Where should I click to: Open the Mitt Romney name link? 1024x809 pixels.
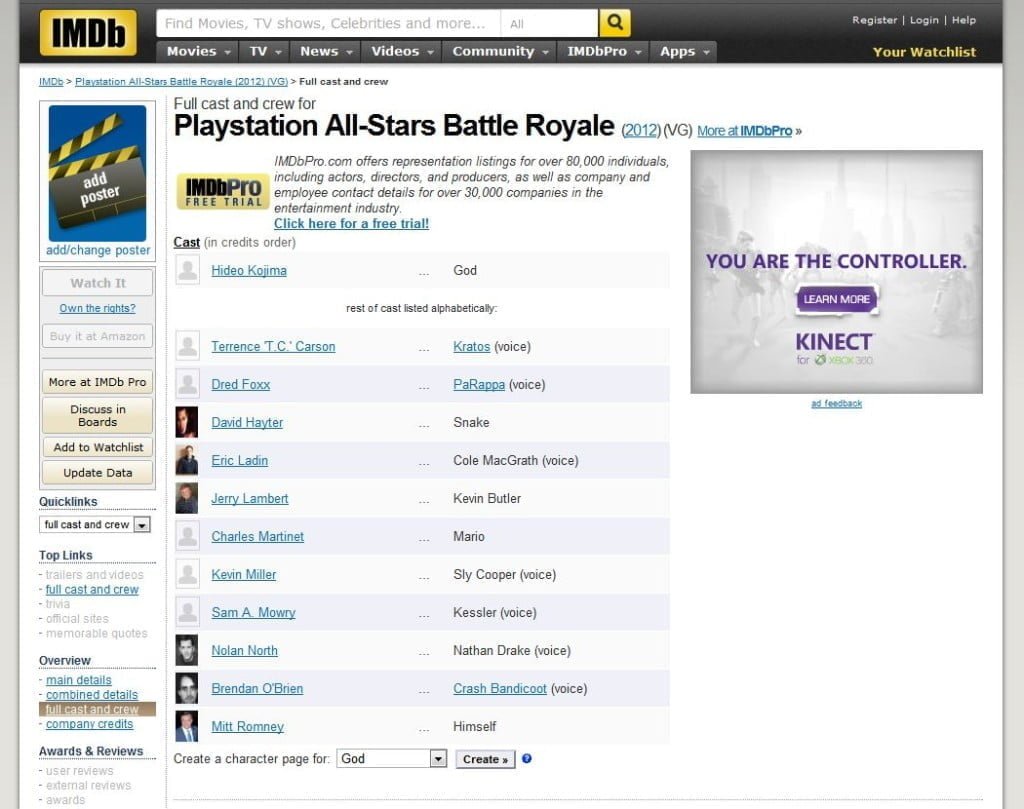pos(248,727)
